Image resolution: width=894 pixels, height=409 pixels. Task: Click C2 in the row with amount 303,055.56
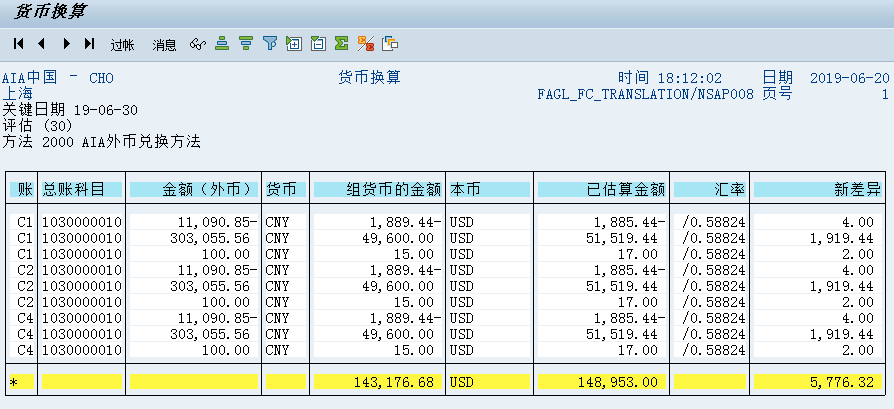tap(26, 286)
